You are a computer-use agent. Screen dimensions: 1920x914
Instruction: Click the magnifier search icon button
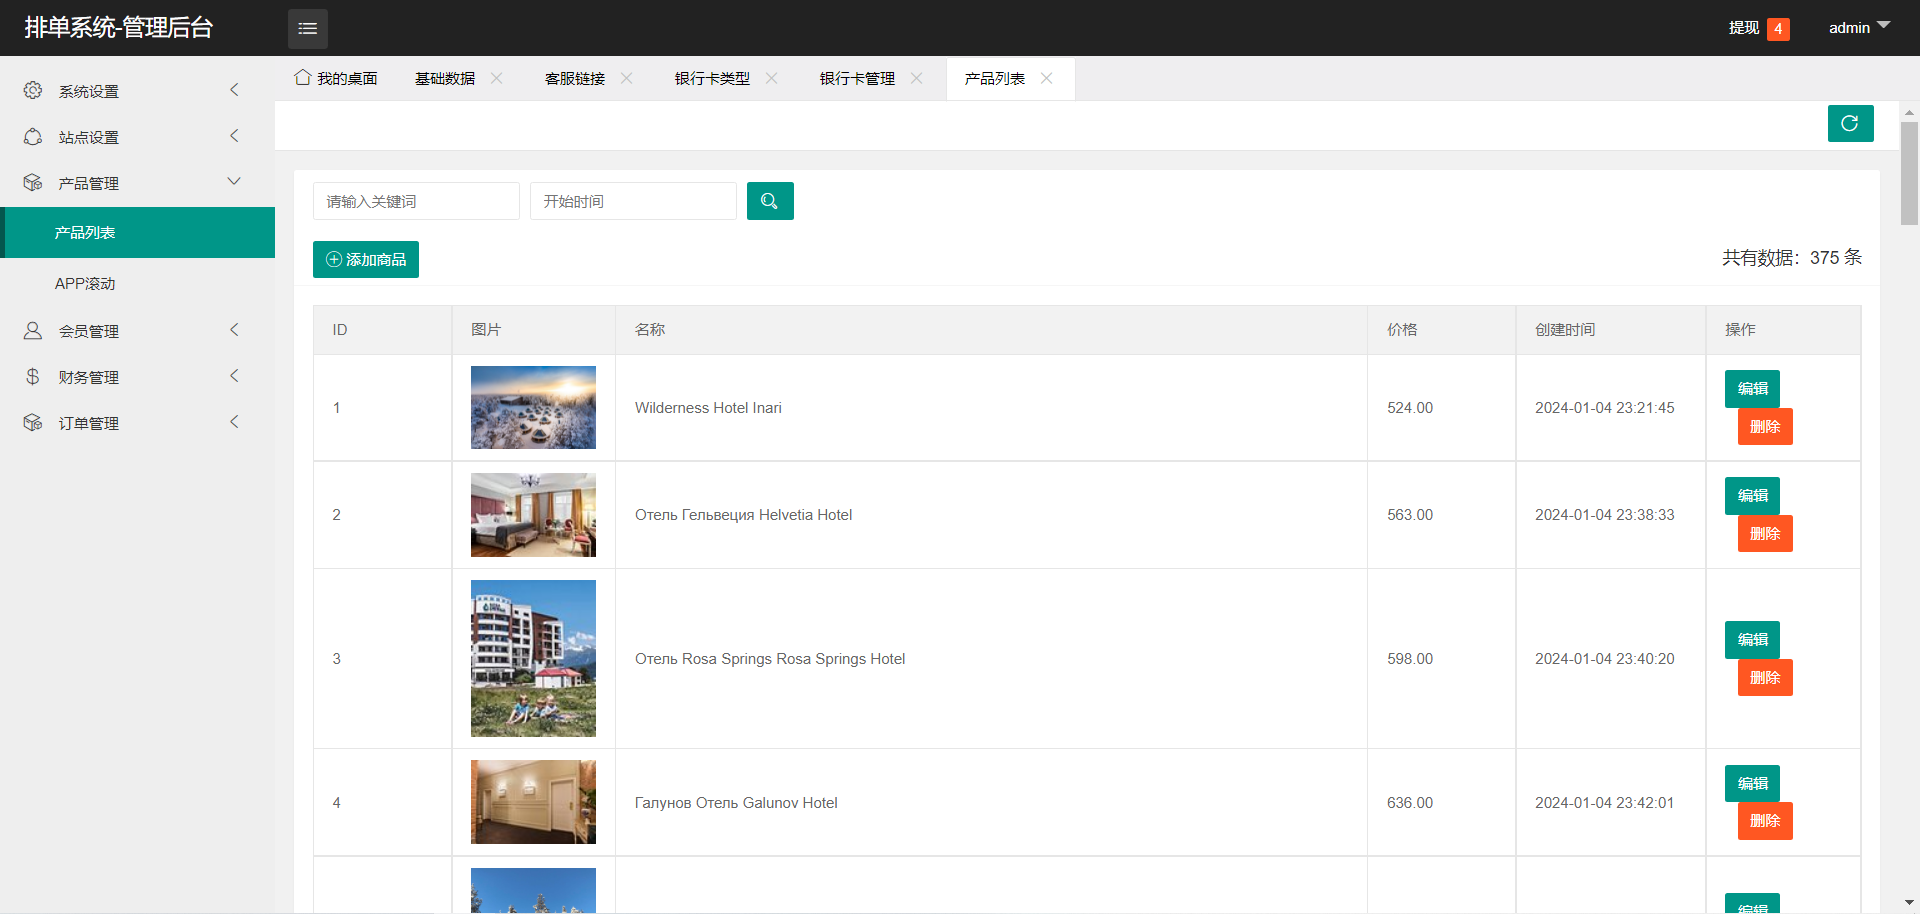(769, 201)
